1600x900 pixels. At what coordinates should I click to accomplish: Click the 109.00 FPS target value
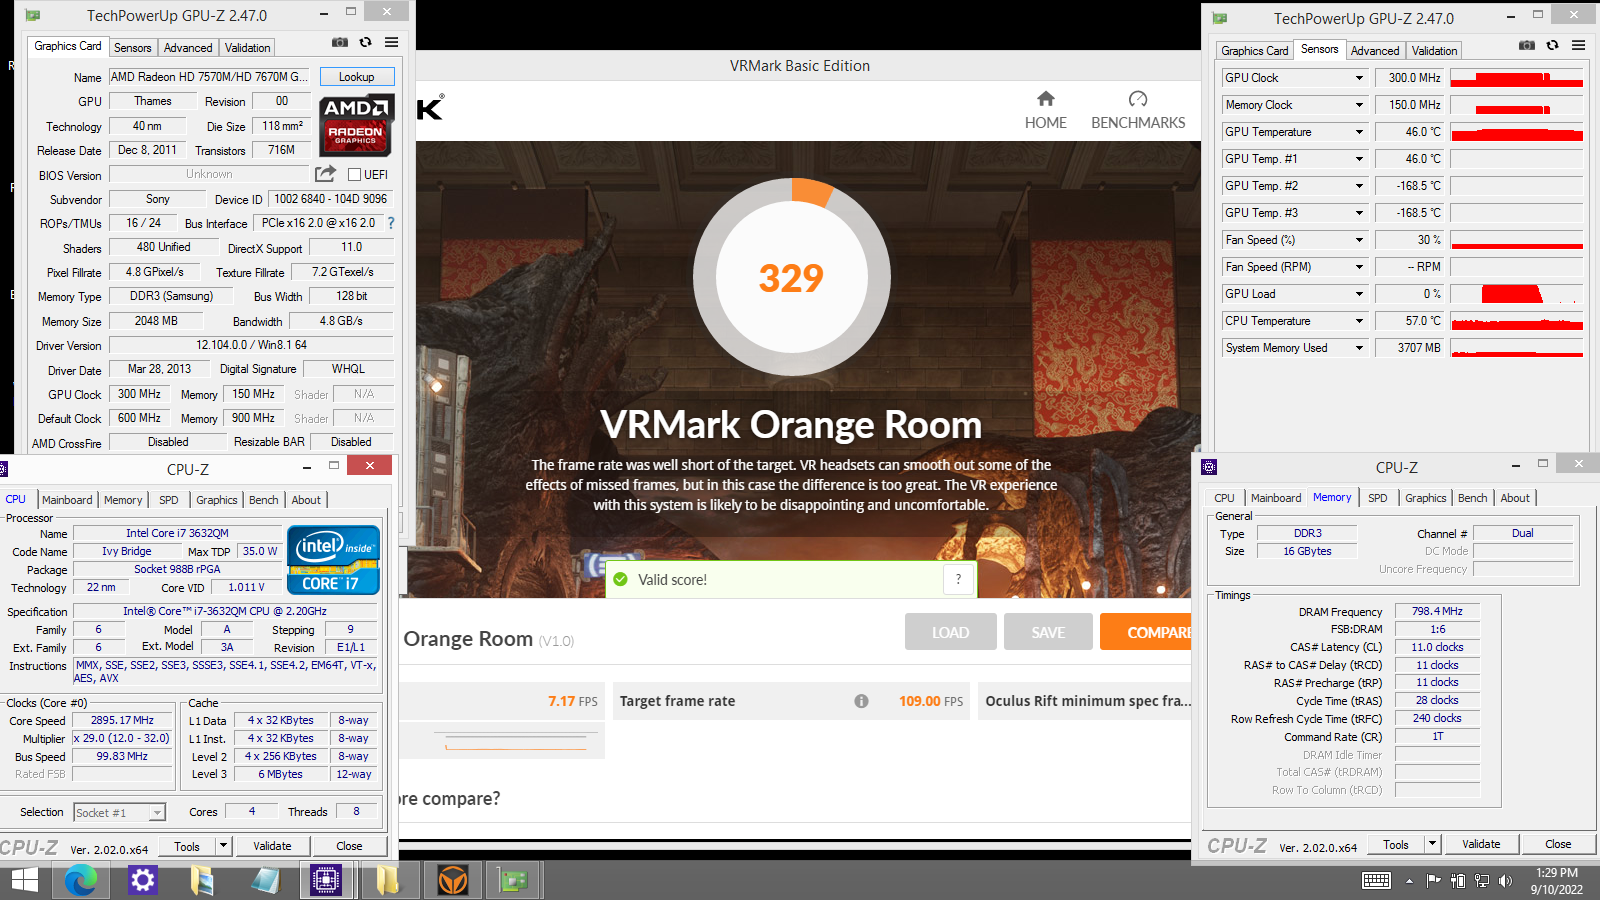pos(931,701)
